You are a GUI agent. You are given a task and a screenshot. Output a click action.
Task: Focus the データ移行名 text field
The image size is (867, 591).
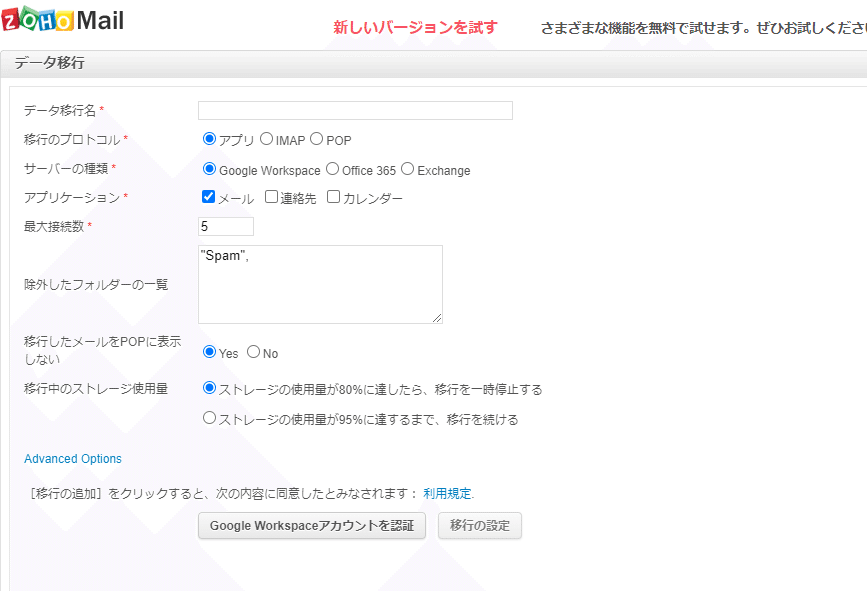tap(355, 111)
